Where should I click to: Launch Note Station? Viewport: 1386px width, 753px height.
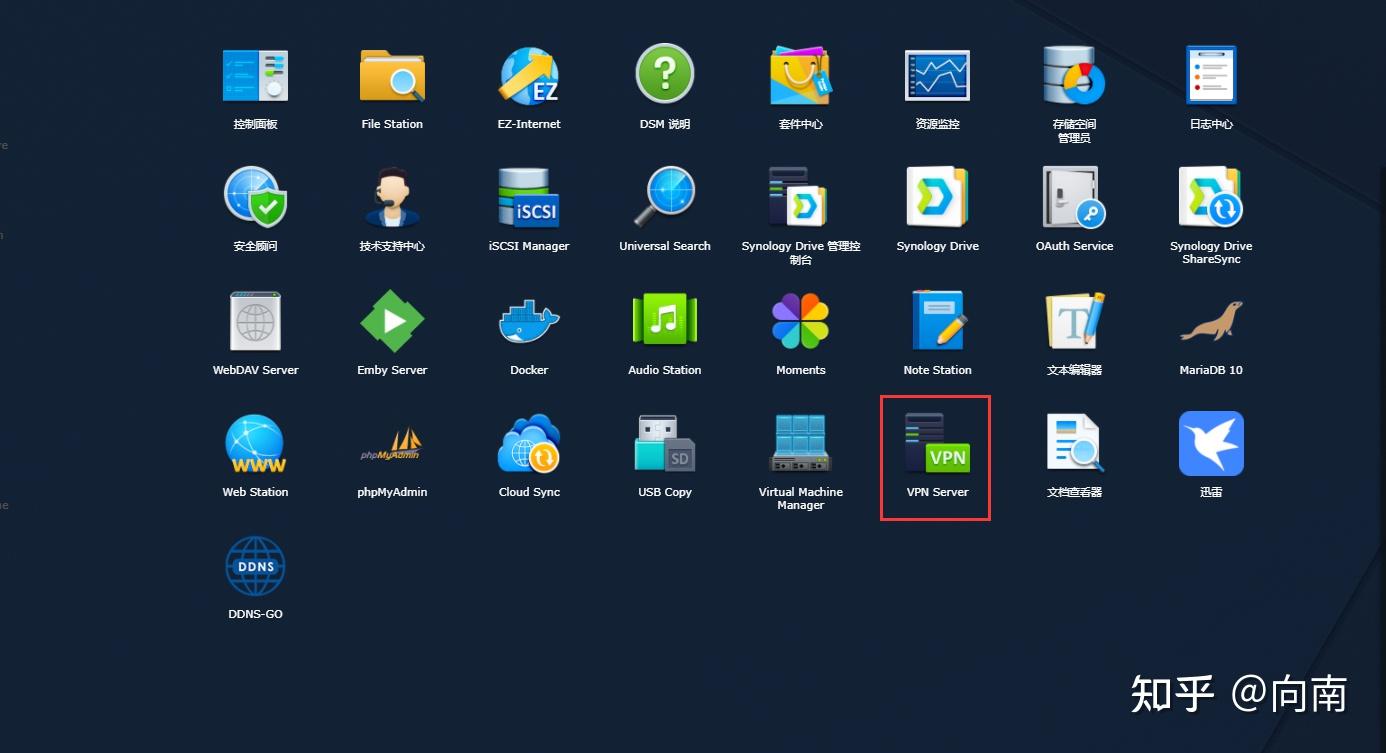(937, 321)
